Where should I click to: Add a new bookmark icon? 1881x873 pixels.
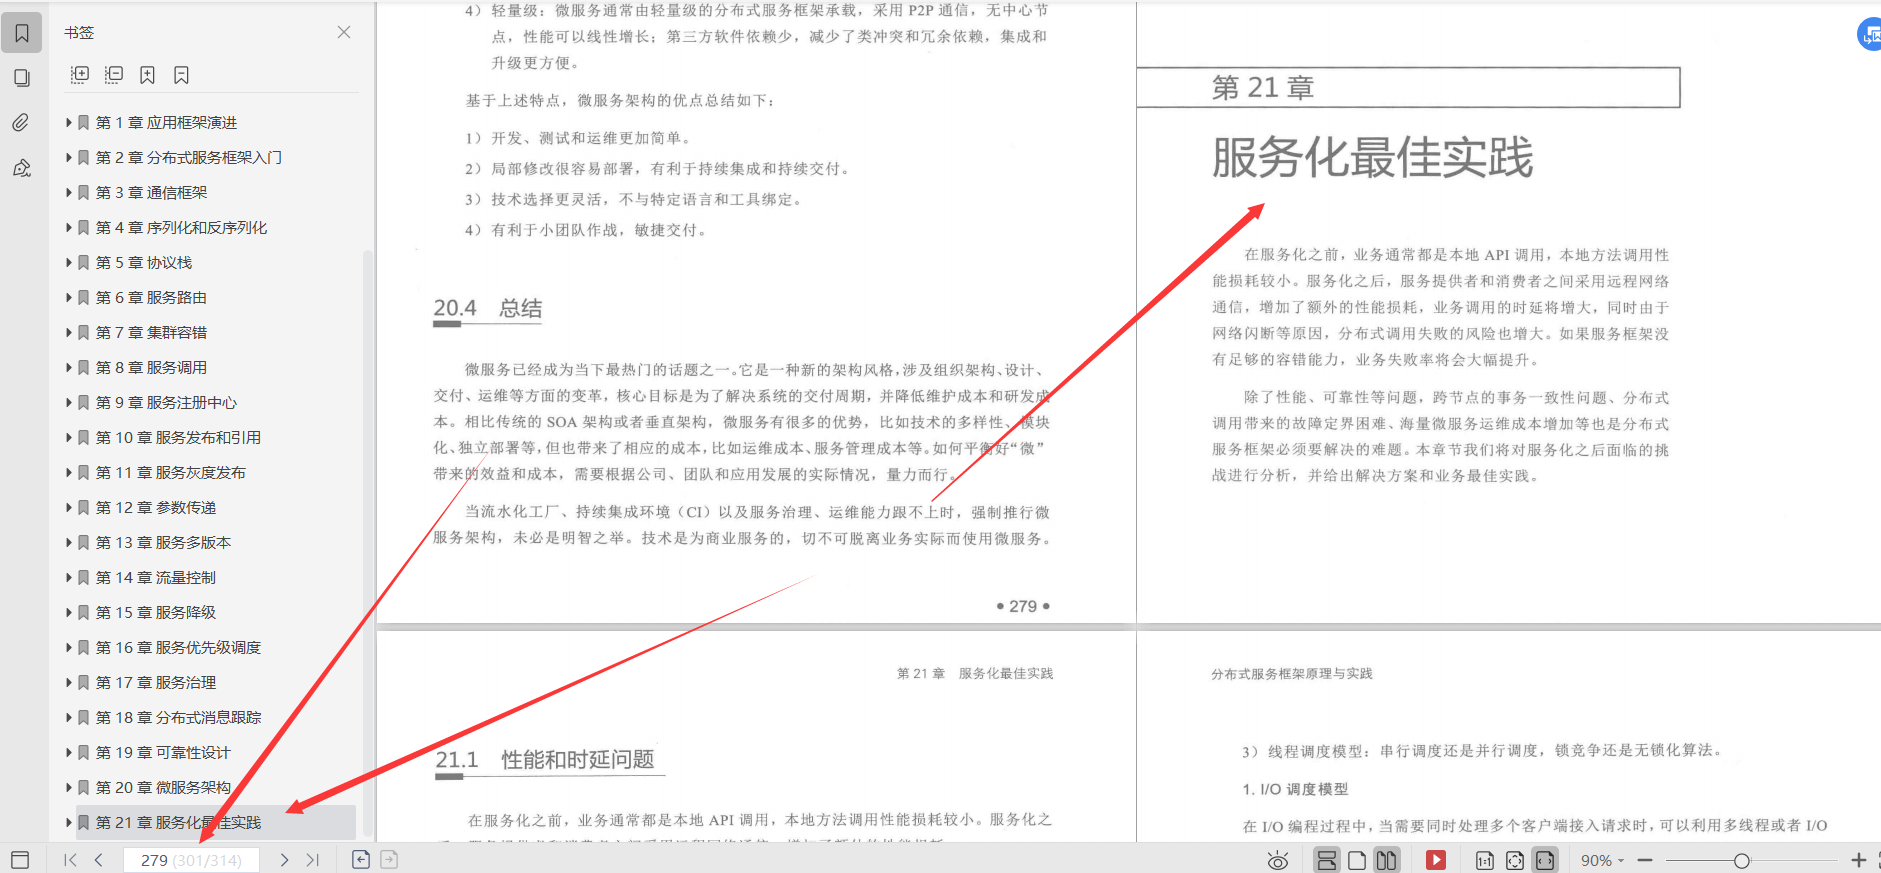147,75
